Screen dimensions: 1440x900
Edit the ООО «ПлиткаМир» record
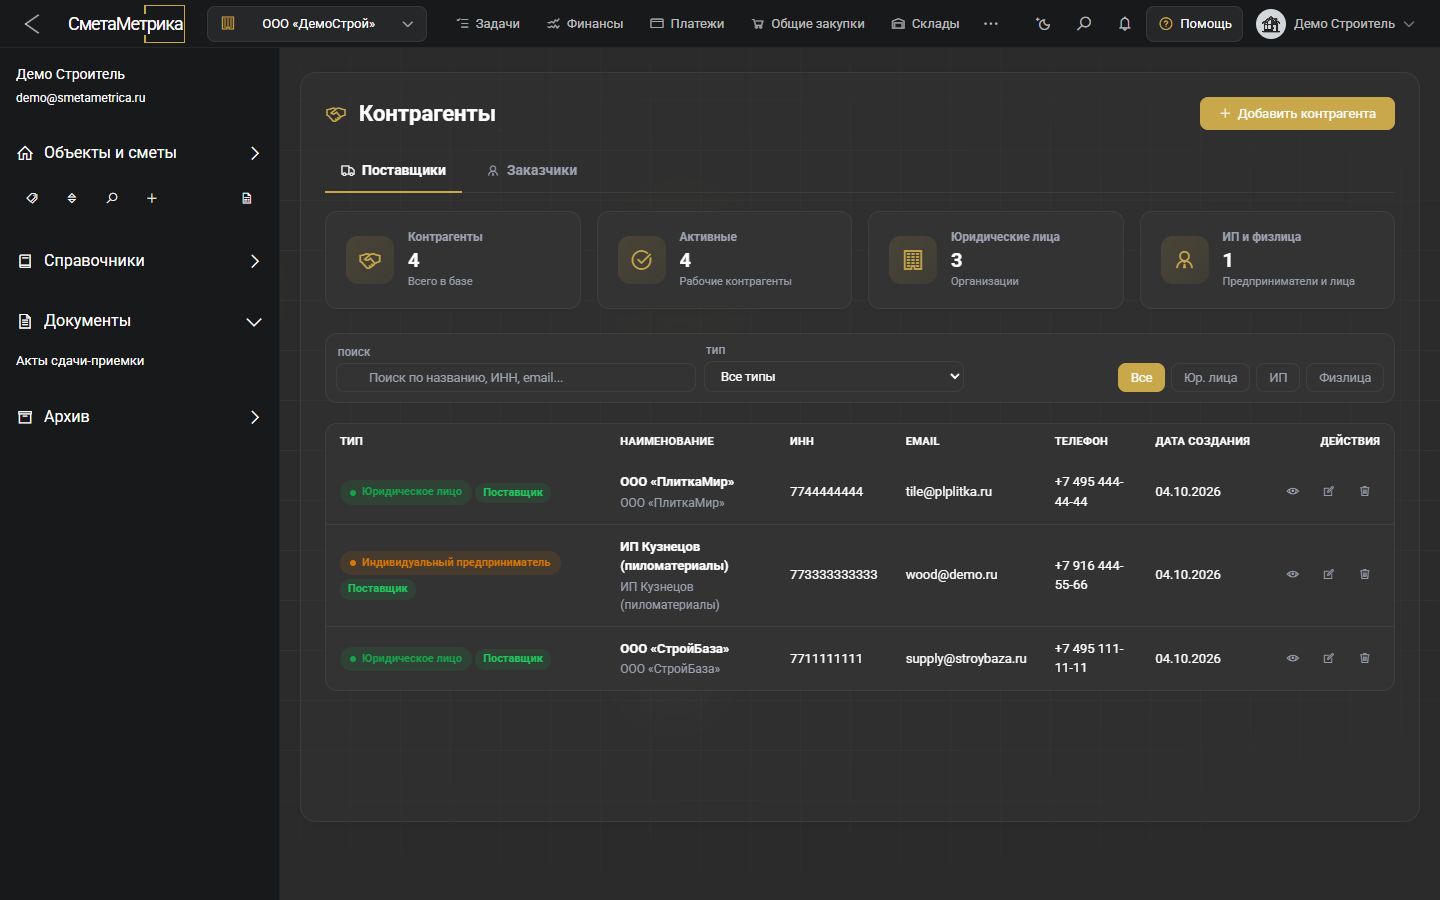coord(1328,491)
